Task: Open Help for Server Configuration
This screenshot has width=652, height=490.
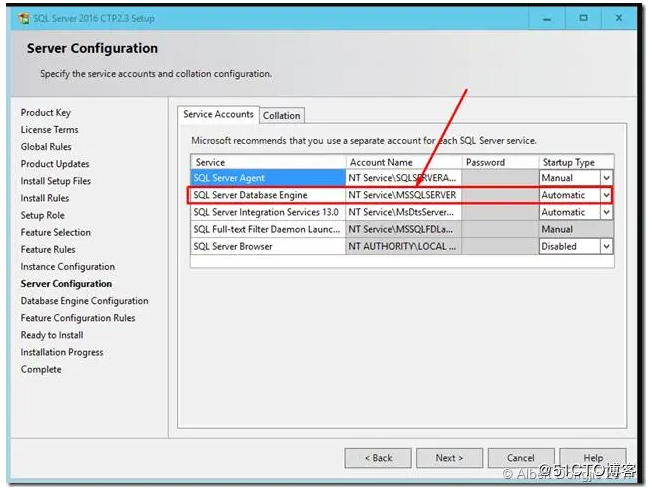Action: 593,458
